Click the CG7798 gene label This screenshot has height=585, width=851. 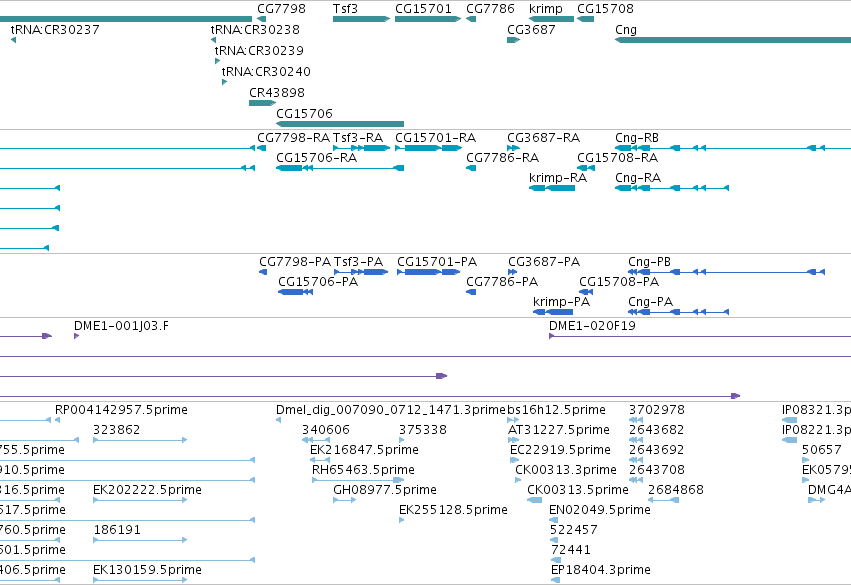click(281, 9)
